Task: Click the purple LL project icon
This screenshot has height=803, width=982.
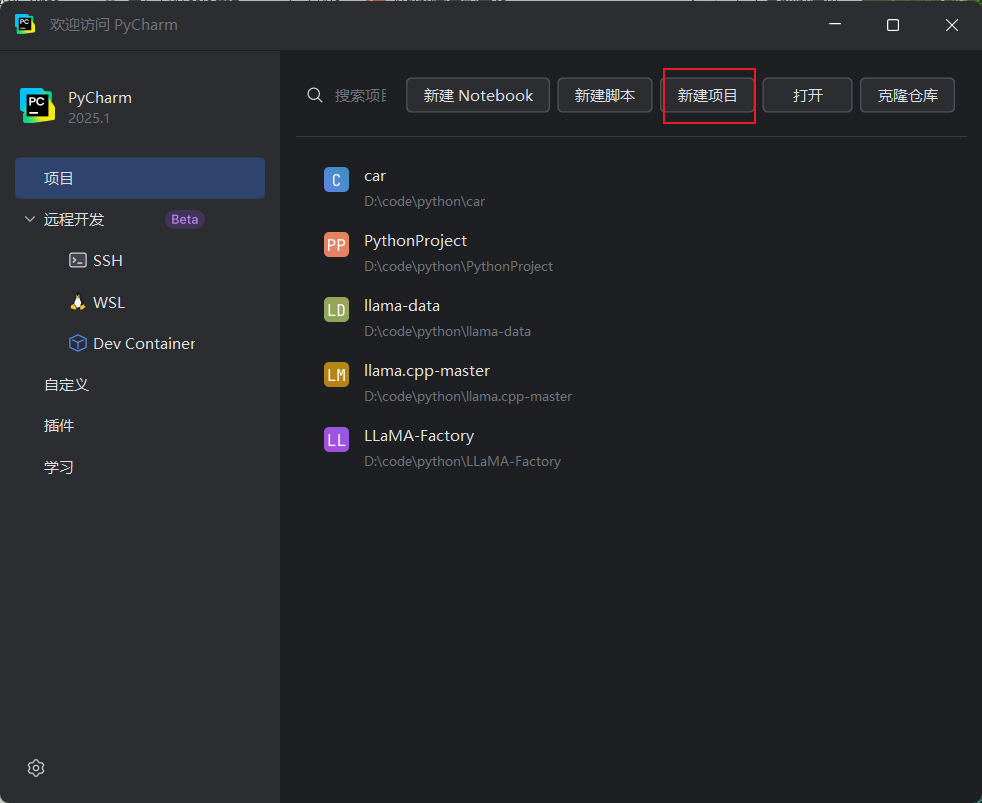Action: pyautogui.click(x=336, y=440)
